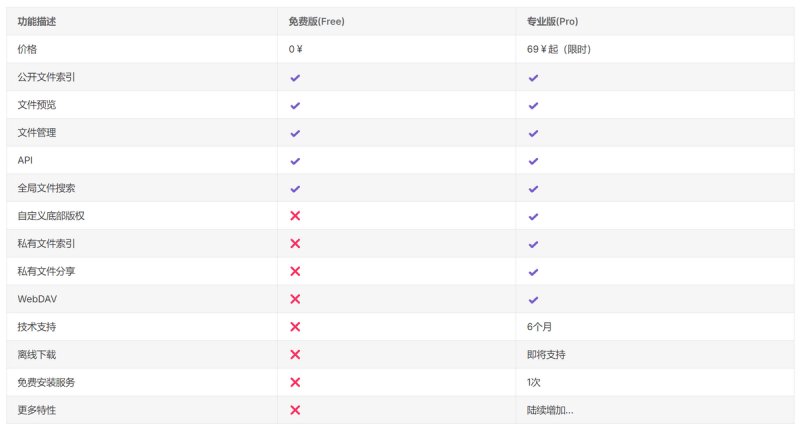Click the 0￥ free price cell

295,49
